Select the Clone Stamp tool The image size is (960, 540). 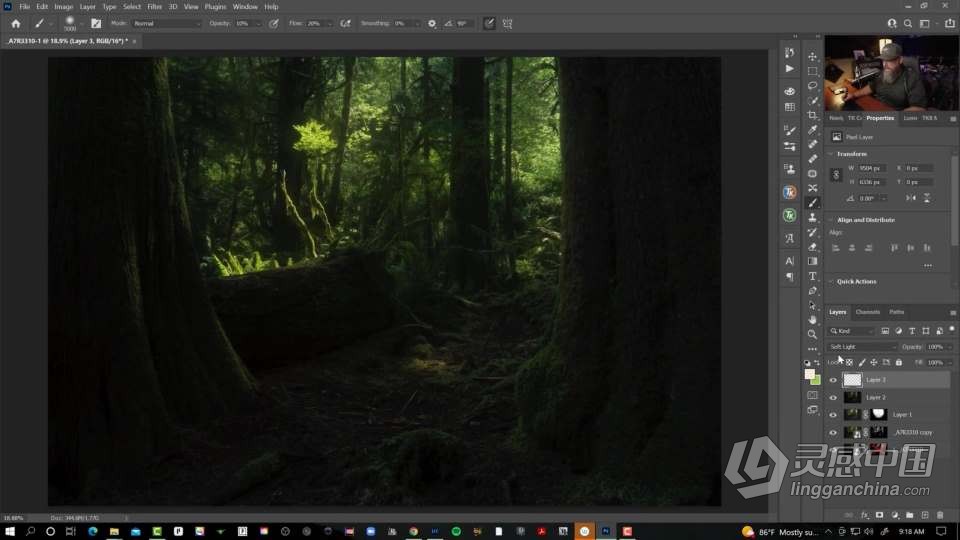[812, 217]
